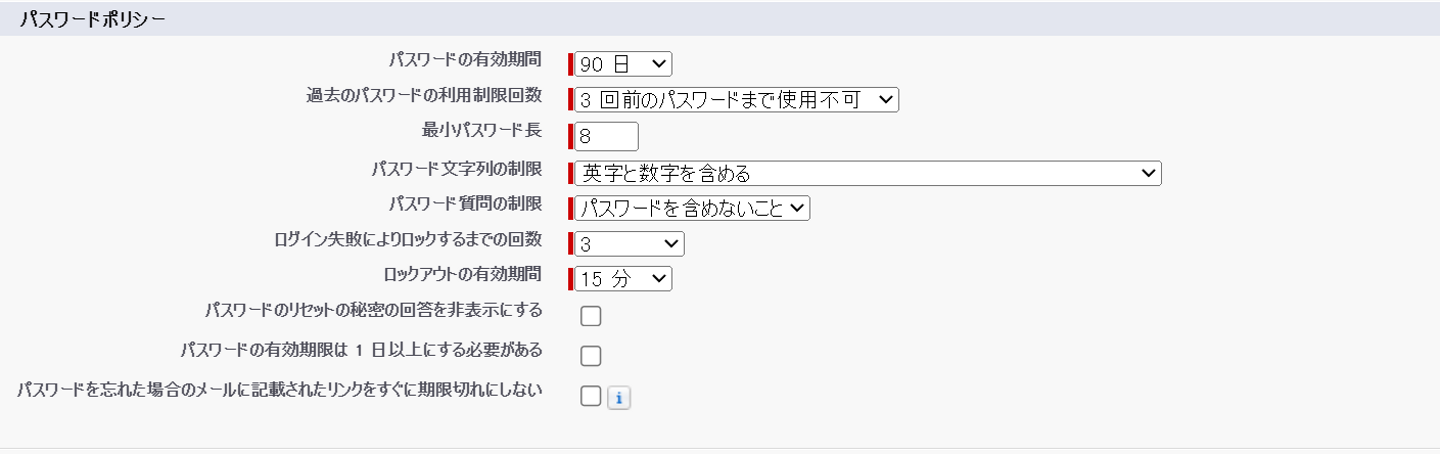This screenshot has width=1440, height=454.
Task: Tick checkbox for not expiring forgot-password link
Action: [591, 397]
